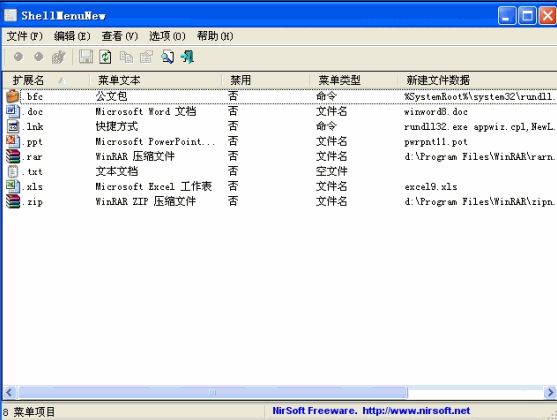Image resolution: width=557 pixels, height=420 pixels.
Task: Click the 文本文档 menu text cell
Action: 117,171
